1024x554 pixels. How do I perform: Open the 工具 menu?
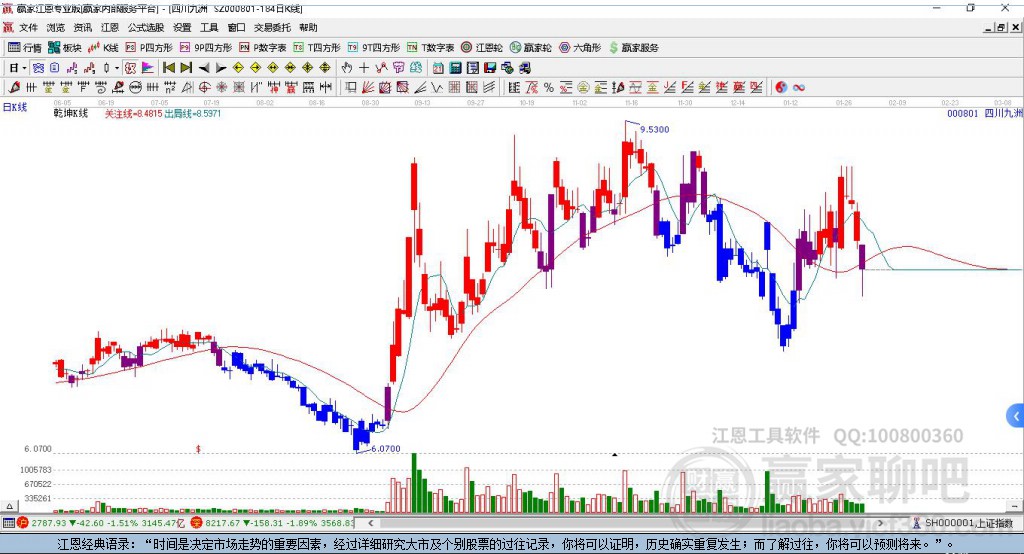(209, 27)
